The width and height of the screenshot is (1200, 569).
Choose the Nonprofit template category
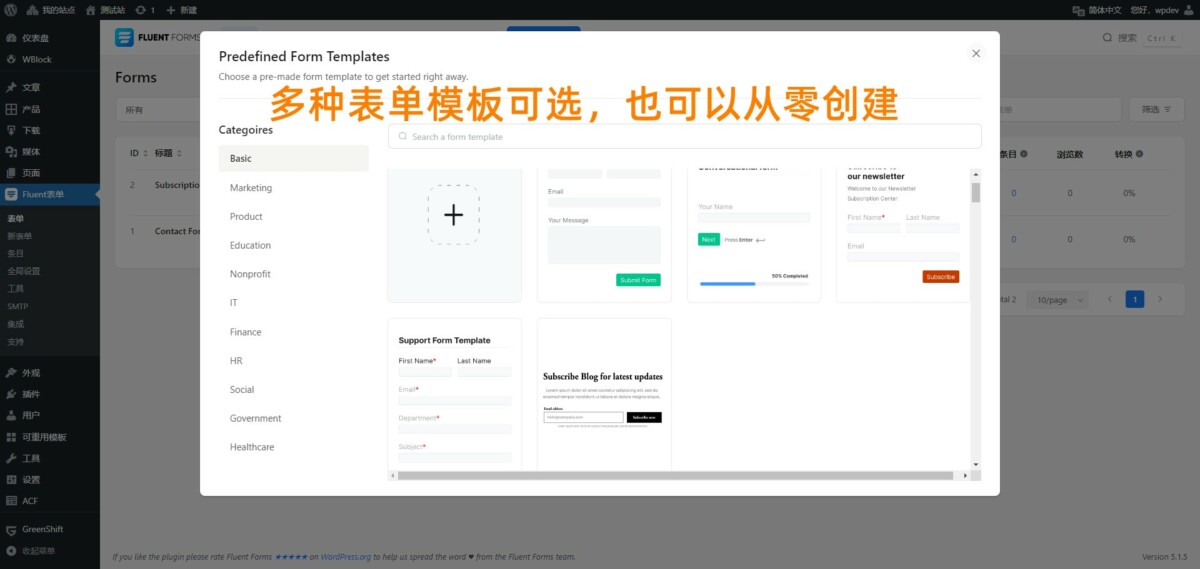(x=250, y=274)
